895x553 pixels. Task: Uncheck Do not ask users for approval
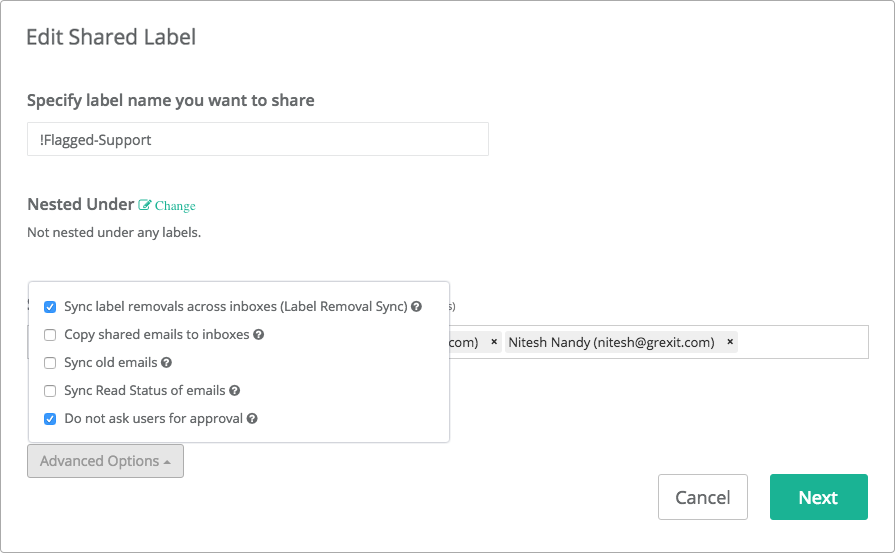point(50,419)
